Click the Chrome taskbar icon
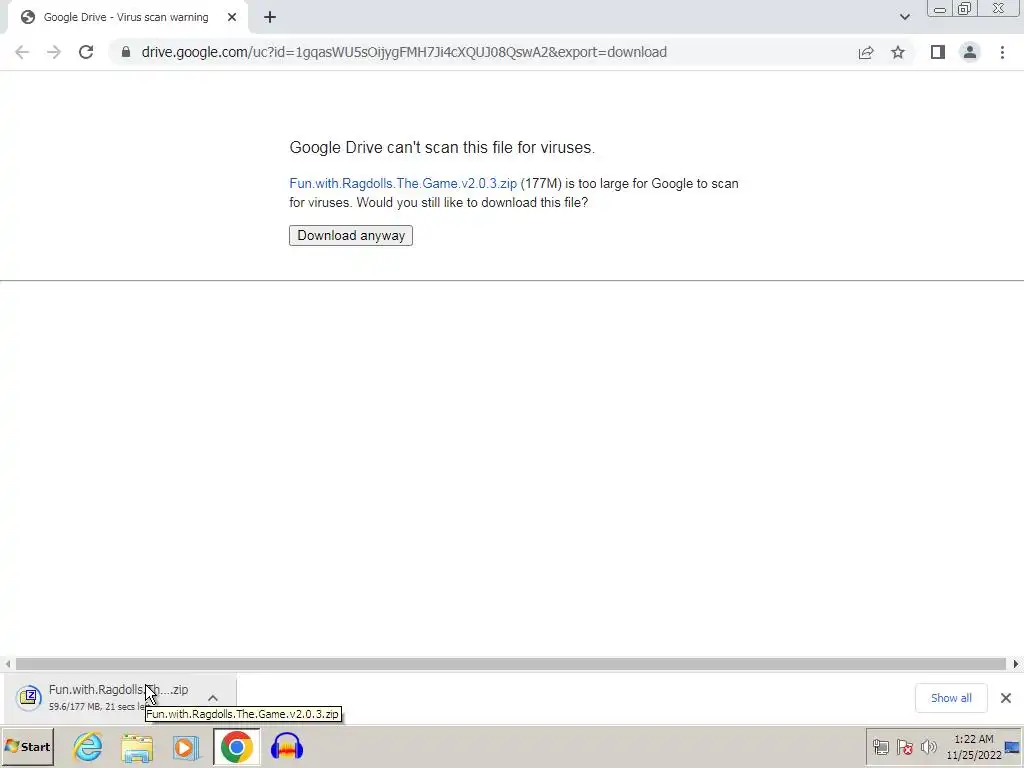 (x=236, y=746)
